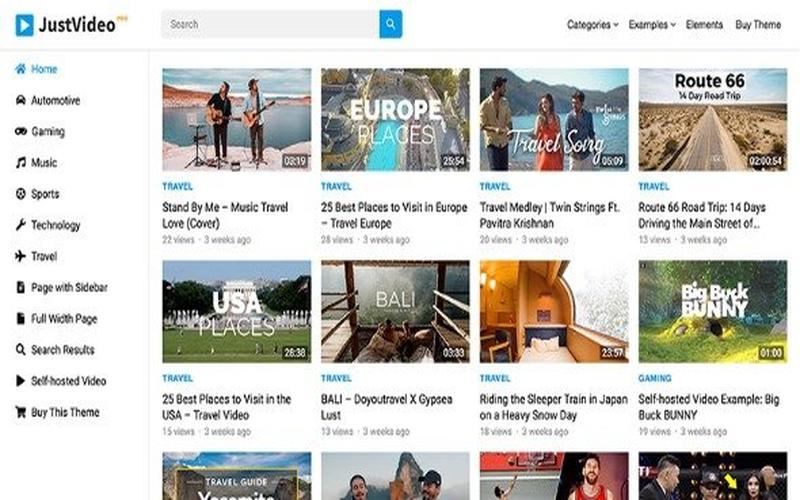The height and width of the screenshot is (500, 800).
Task: Click the JustVideo logo text
Action: pyautogui.click(x=78, y=25)
